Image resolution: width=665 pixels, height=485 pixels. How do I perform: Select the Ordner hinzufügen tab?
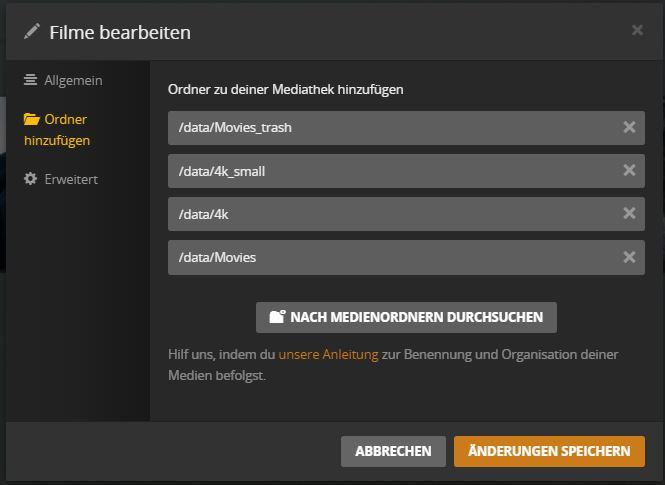57,130
